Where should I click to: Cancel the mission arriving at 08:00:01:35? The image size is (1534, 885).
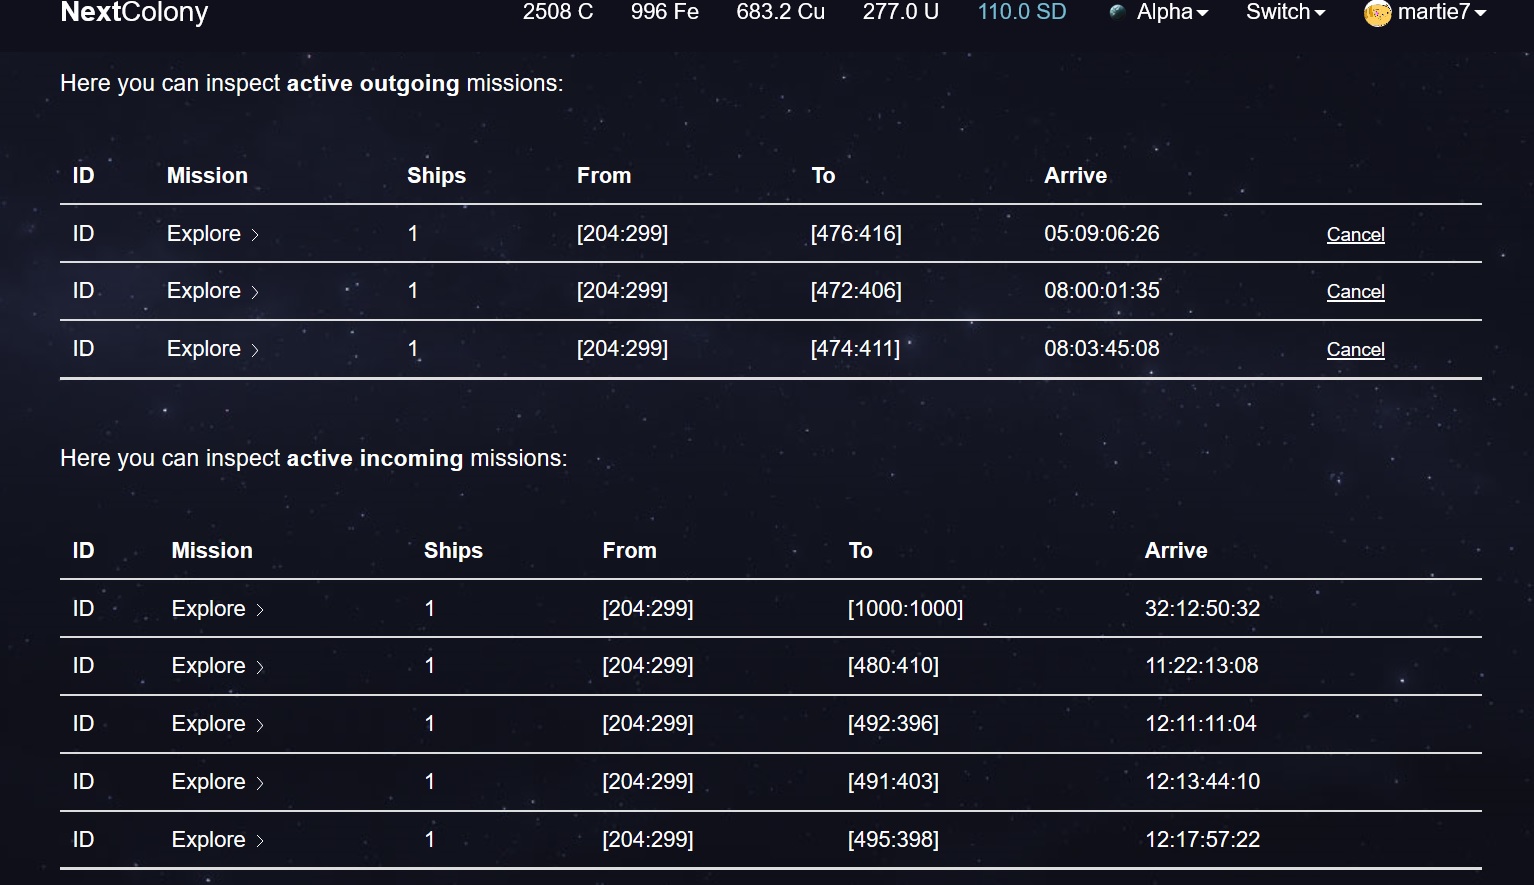pyautogui.click(x=1355, y=292)
